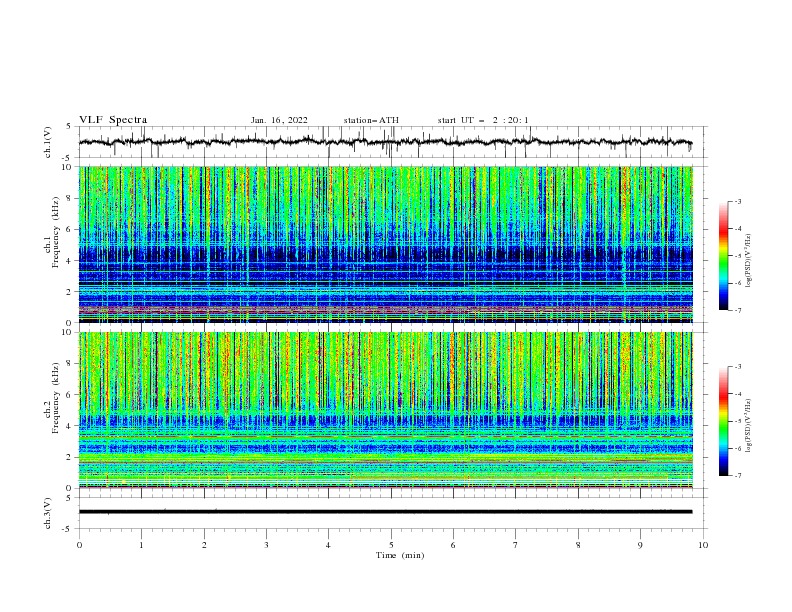
Task: Click the 'ch.1(V)' axis label
Action: pyautogui.click(x=48, y=142)
